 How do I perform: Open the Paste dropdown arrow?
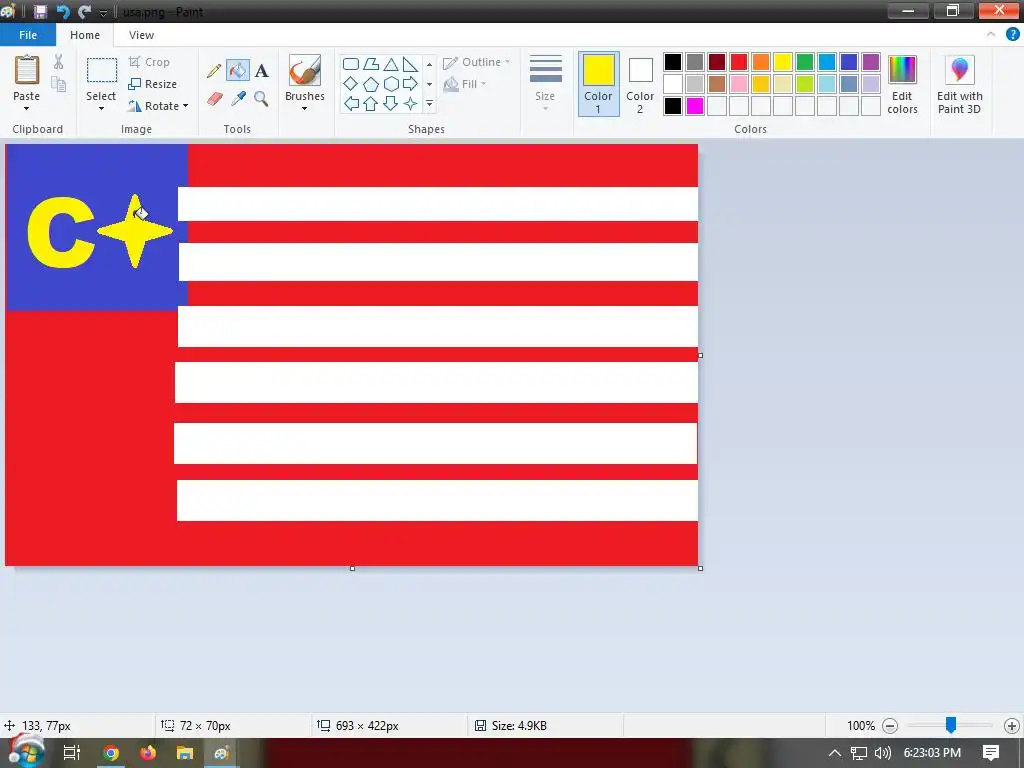[x=27, y=108]
